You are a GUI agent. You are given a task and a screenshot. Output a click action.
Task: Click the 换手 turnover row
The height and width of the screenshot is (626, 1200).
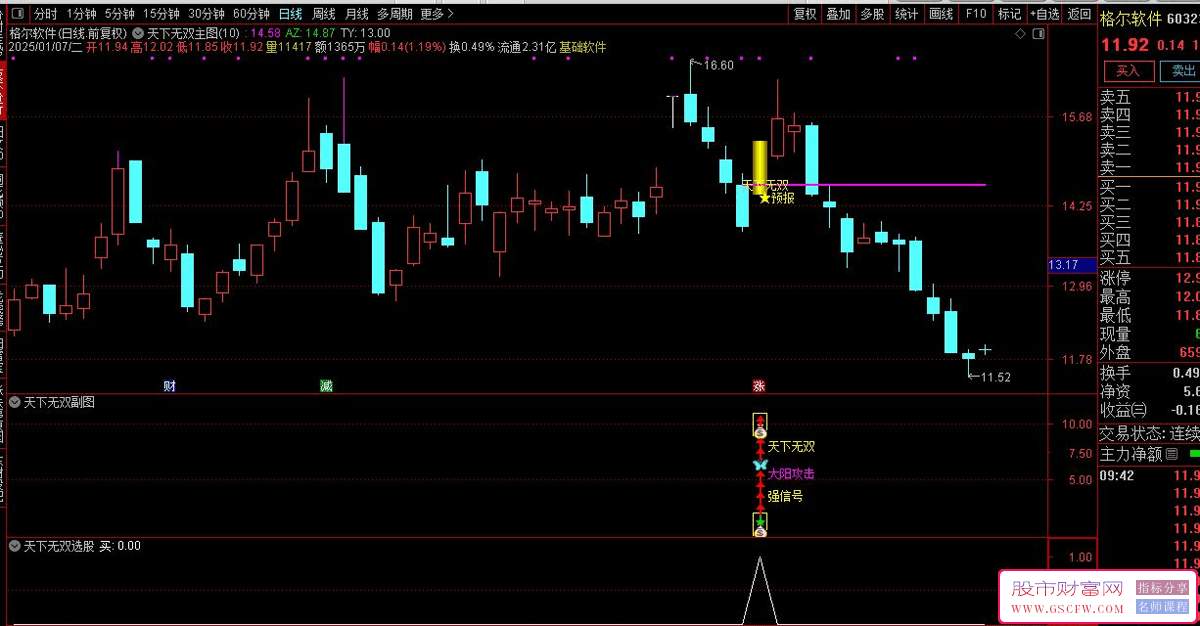[1149, 373]
